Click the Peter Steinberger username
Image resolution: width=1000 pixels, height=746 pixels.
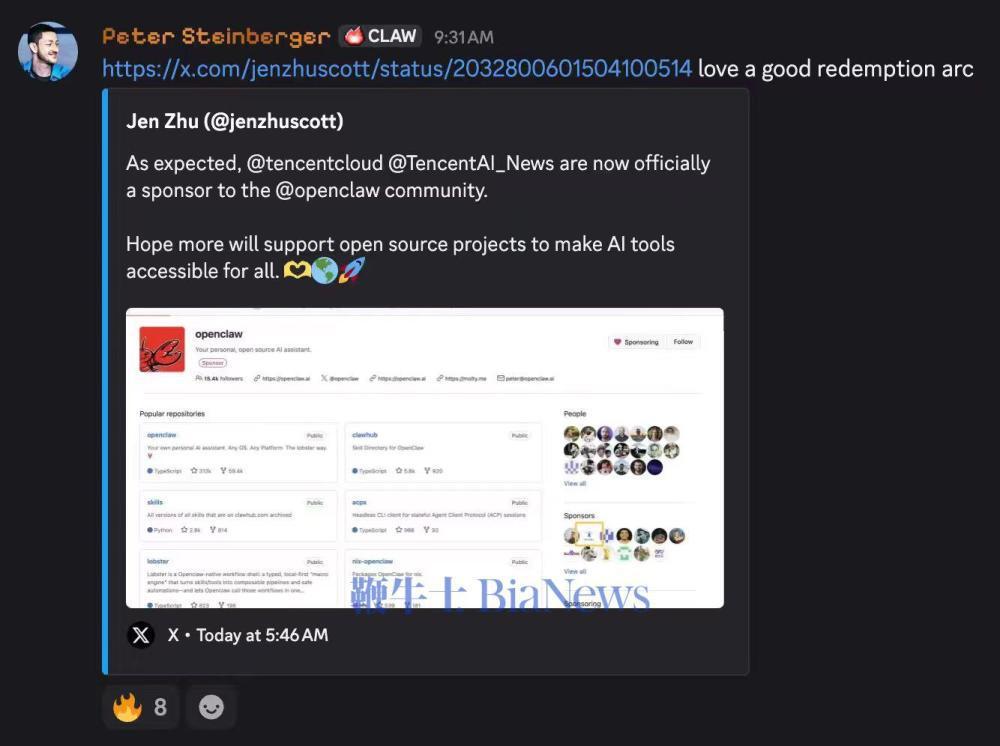(x=216, y=36)
